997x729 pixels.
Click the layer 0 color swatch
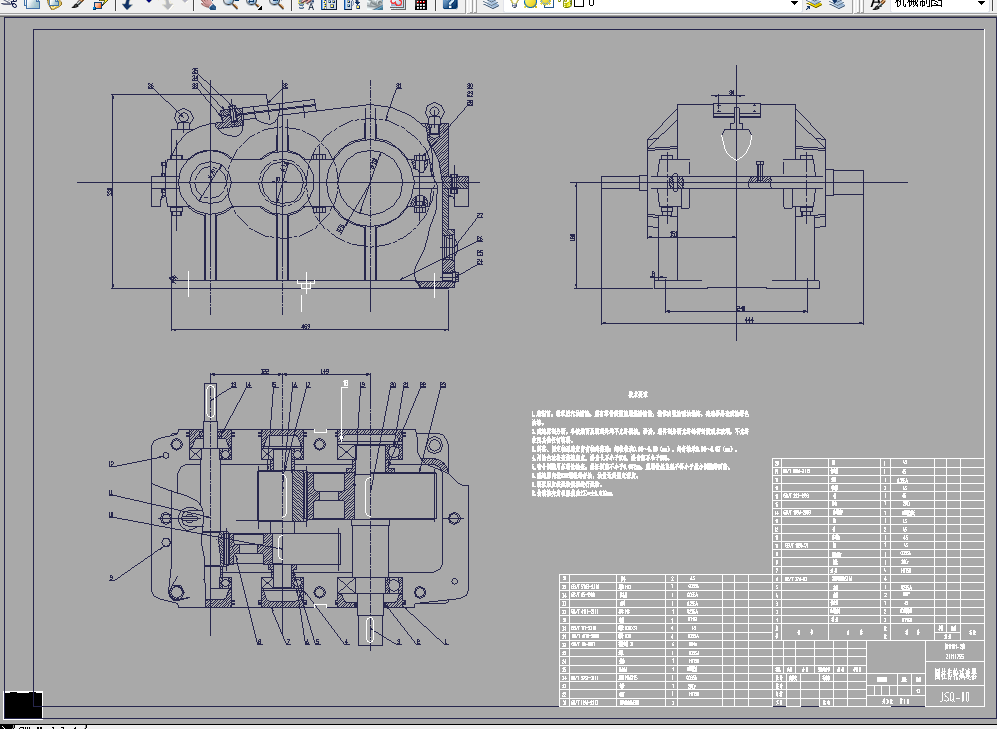click(x=578, y=4)
